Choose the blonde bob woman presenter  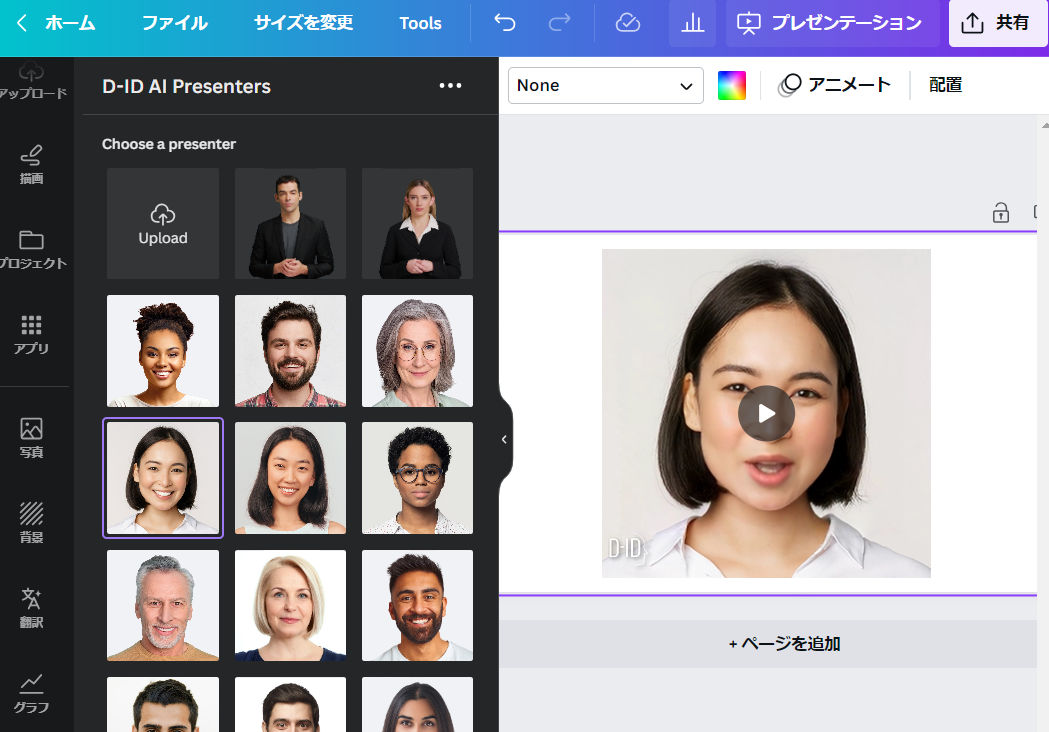[290, 606]
